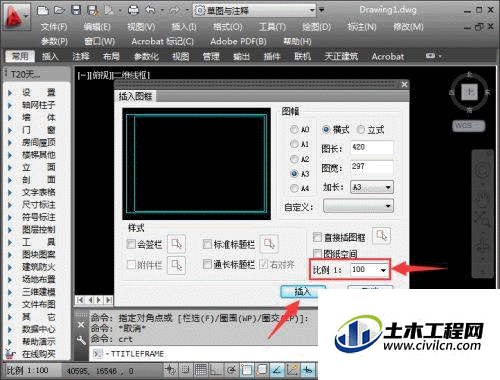The width and height of the screenshot is (500, 380).
Task: Check the 直接插图框 checkbox
Action: pyautogui.click(x=317, y=237)
